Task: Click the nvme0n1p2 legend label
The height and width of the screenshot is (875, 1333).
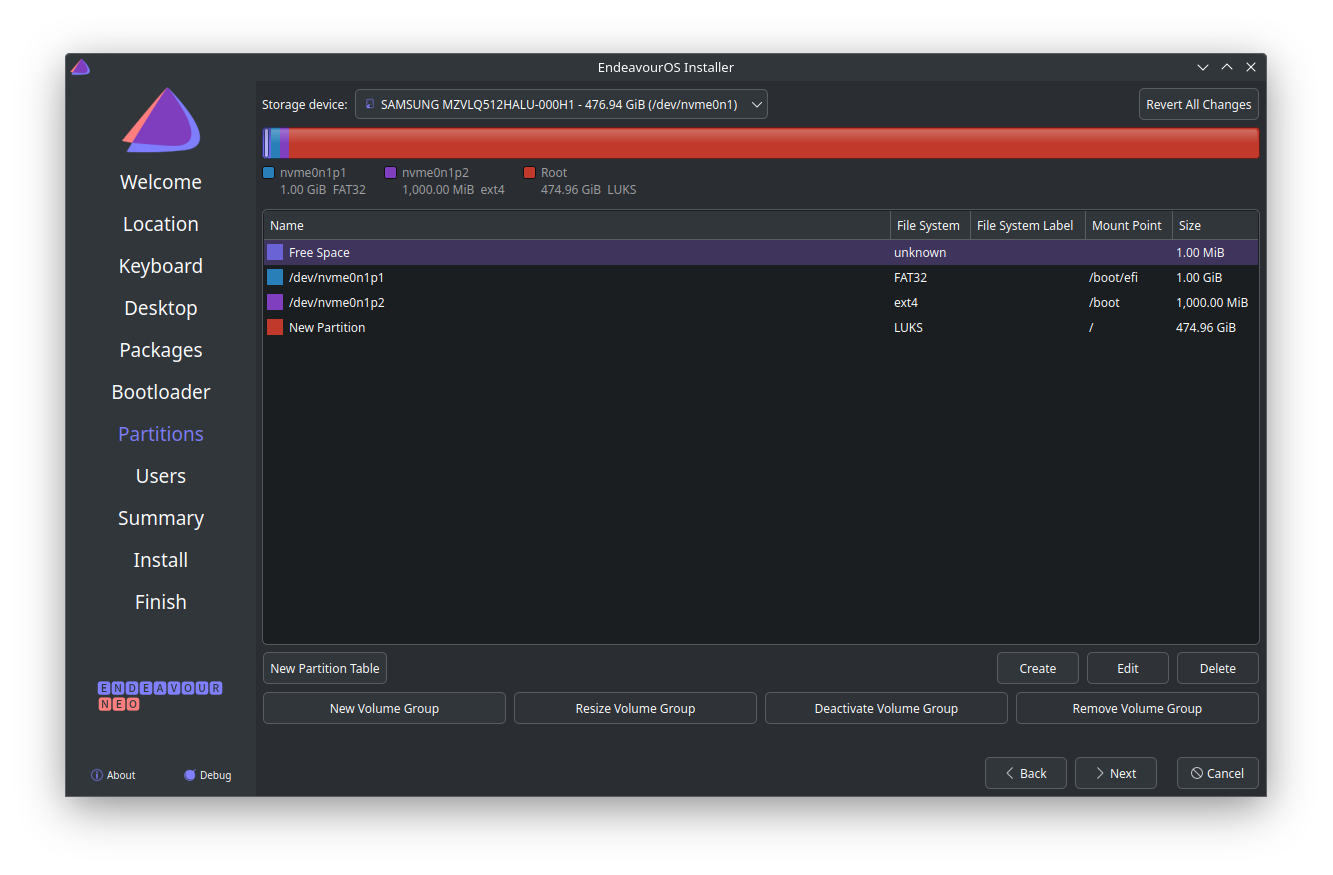Action: (x=435, y=172)
